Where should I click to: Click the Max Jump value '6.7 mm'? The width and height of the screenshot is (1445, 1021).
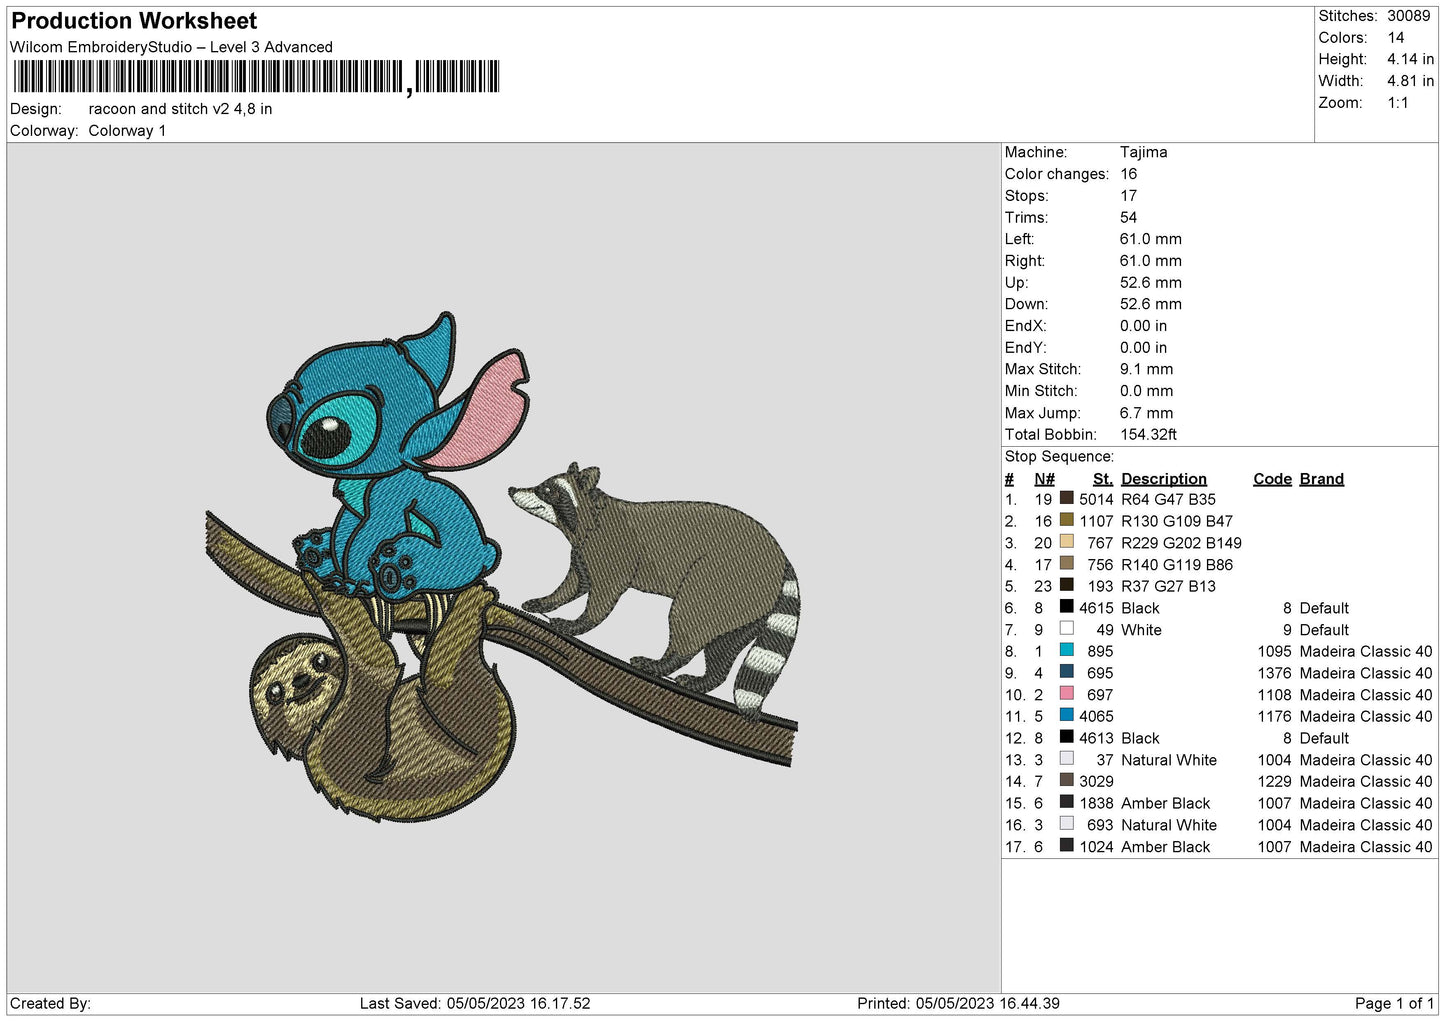click(1146, 413)
